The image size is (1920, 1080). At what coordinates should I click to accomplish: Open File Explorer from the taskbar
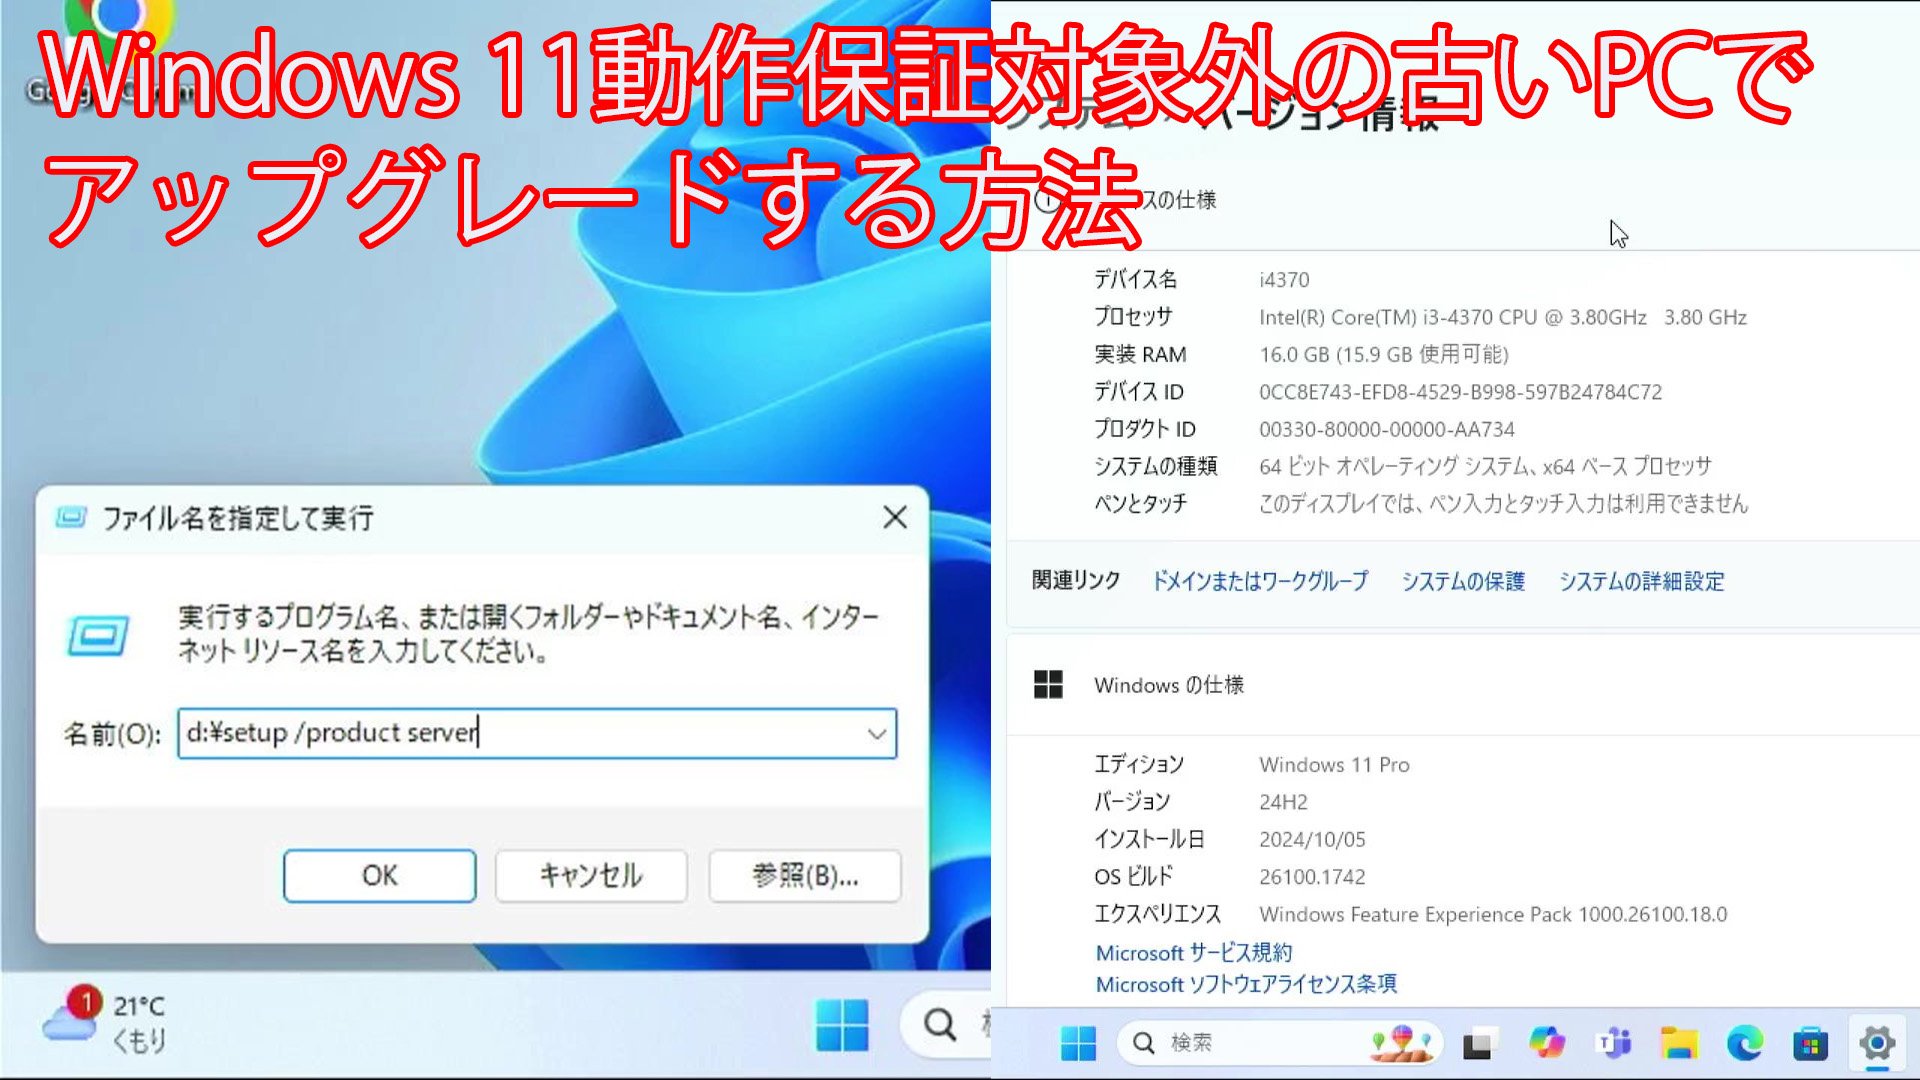[1679, 1044]
